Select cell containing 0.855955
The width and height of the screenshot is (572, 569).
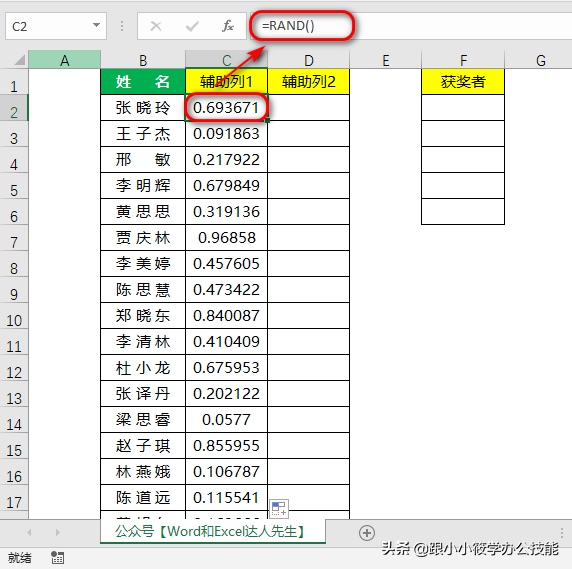point(227,446)
